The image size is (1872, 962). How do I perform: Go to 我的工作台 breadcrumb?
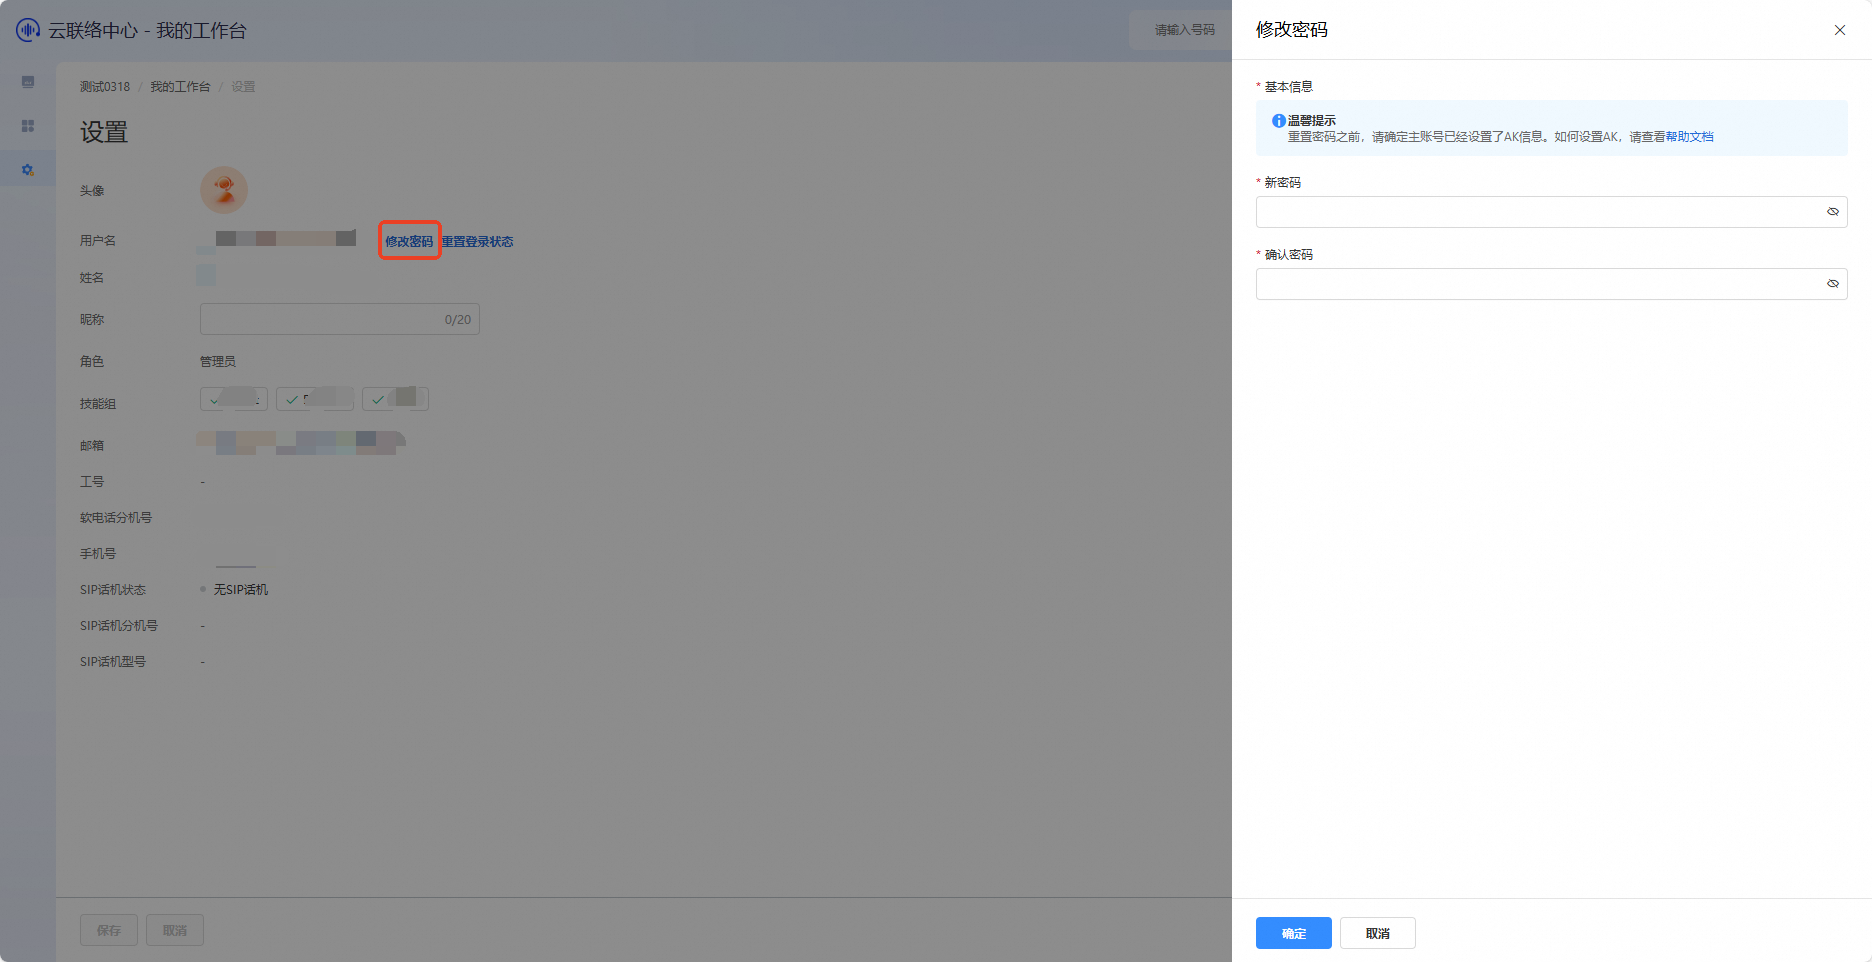point(180,87)
